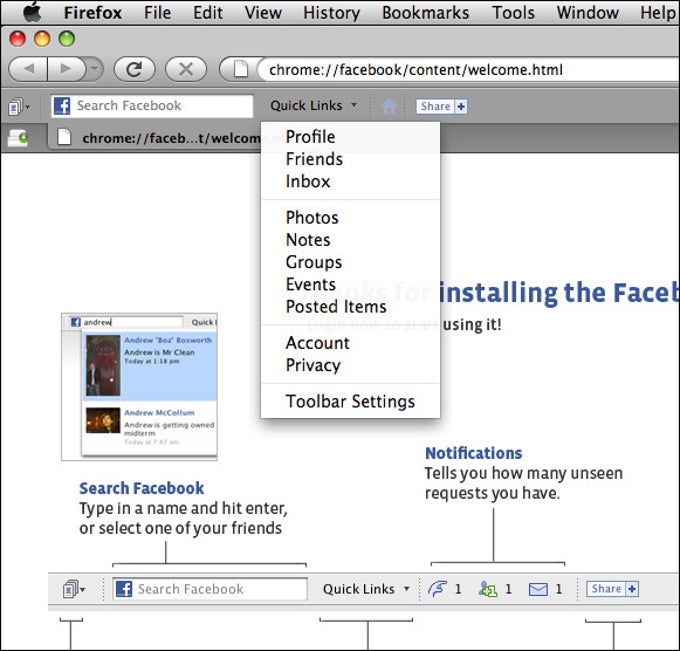The image size is (680, 651).
Task: Click the Notifications heading on page
Action: pos(474,453)
